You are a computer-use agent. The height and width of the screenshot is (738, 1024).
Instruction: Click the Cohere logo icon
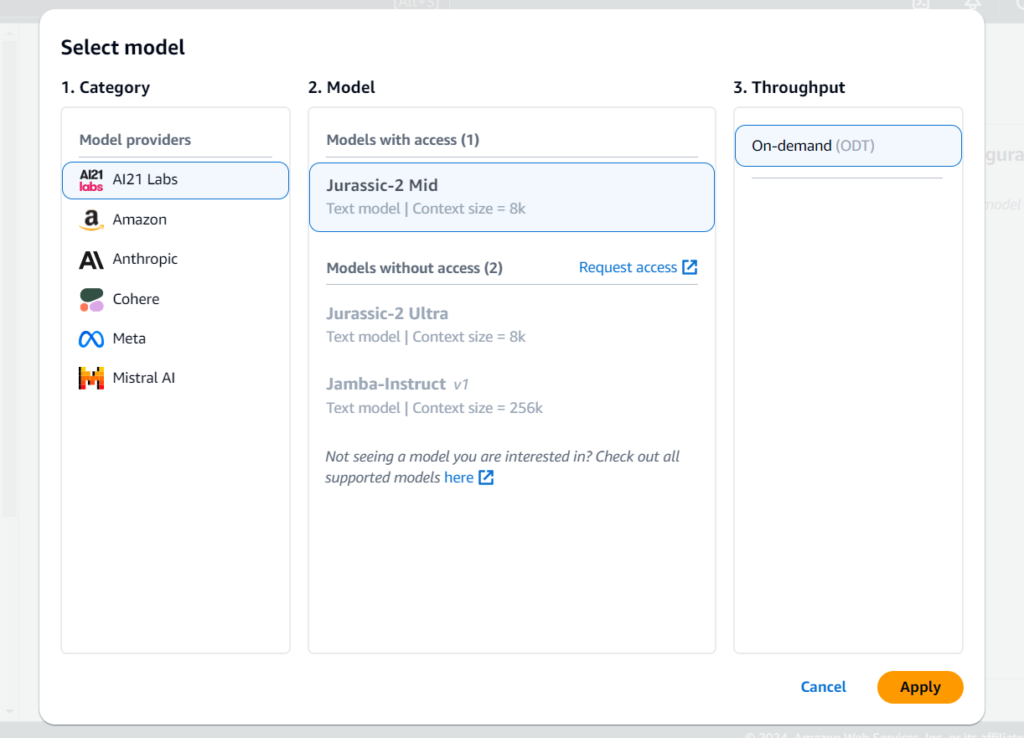coord(90,298)
